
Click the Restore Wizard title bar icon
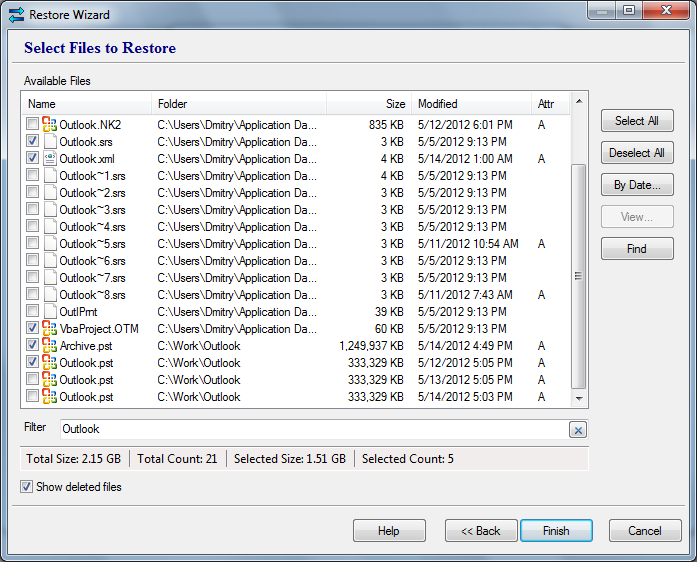click(15, 15)
